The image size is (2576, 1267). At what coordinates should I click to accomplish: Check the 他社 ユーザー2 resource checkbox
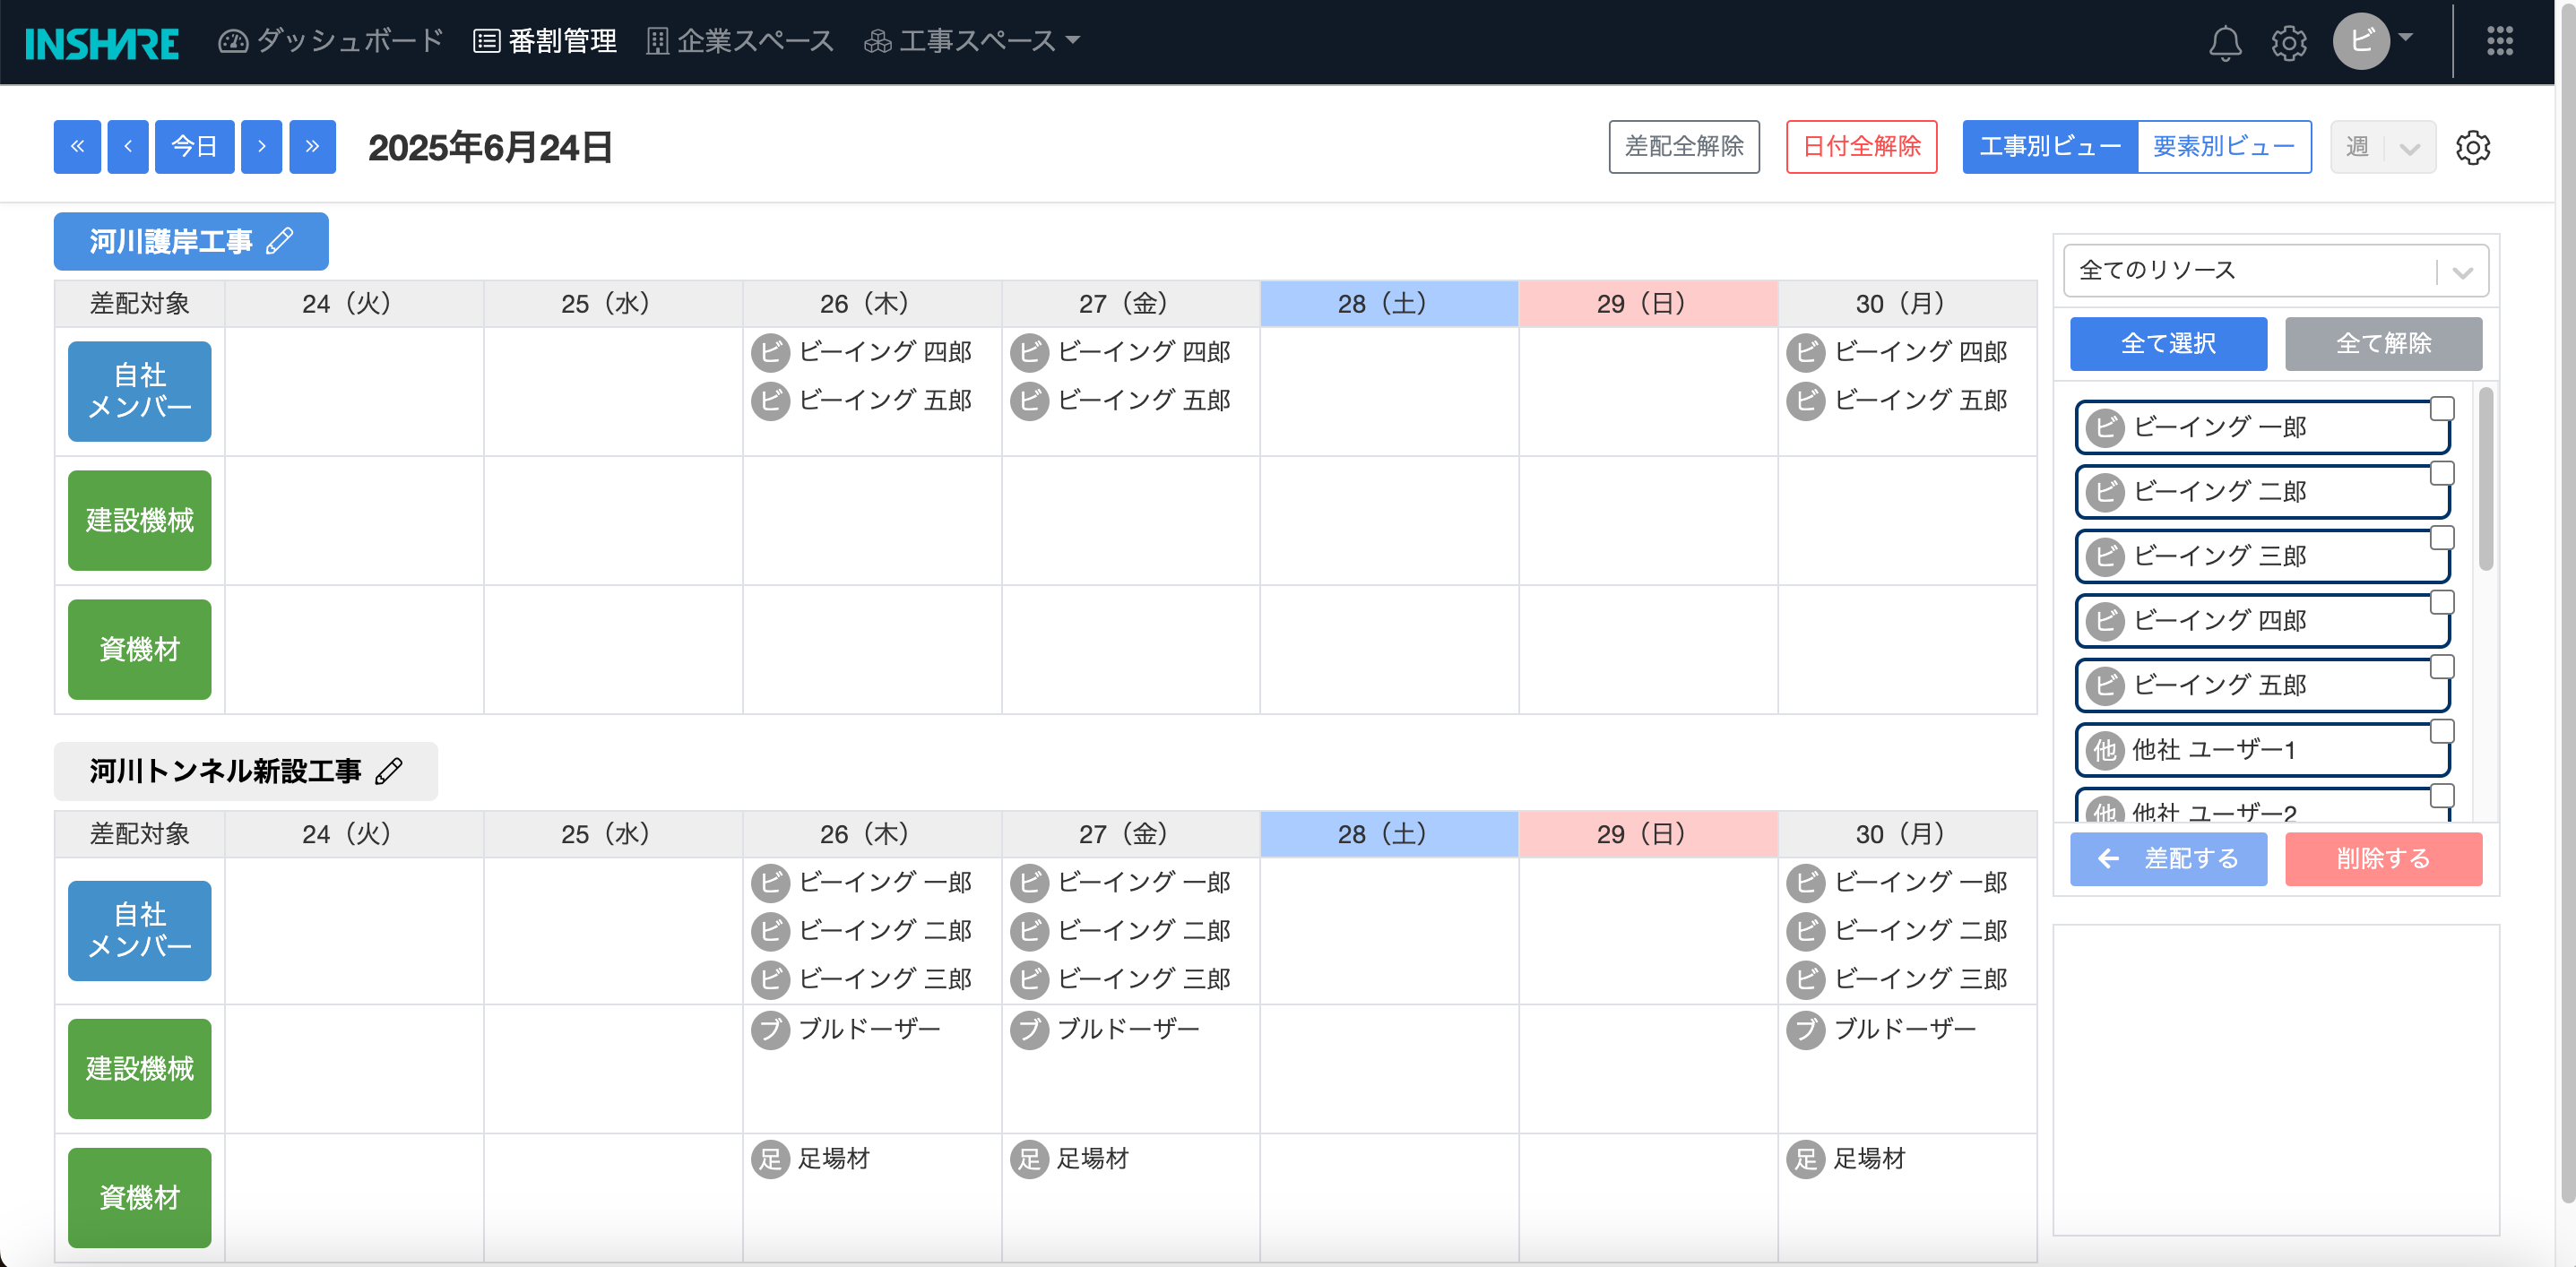2442,796
